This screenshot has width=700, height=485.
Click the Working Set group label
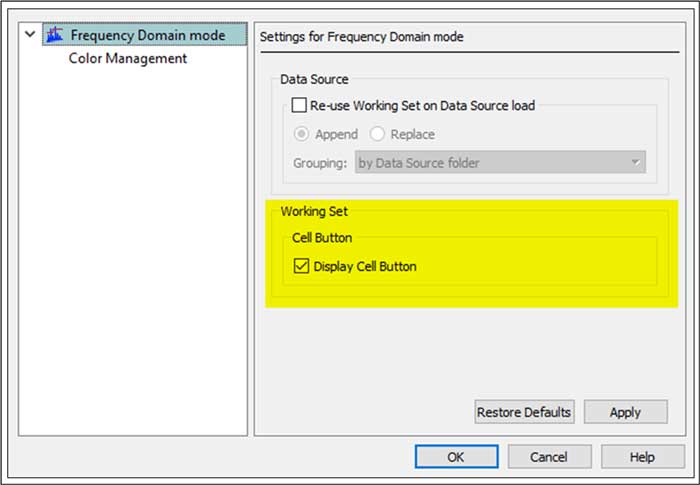point(314,211)
